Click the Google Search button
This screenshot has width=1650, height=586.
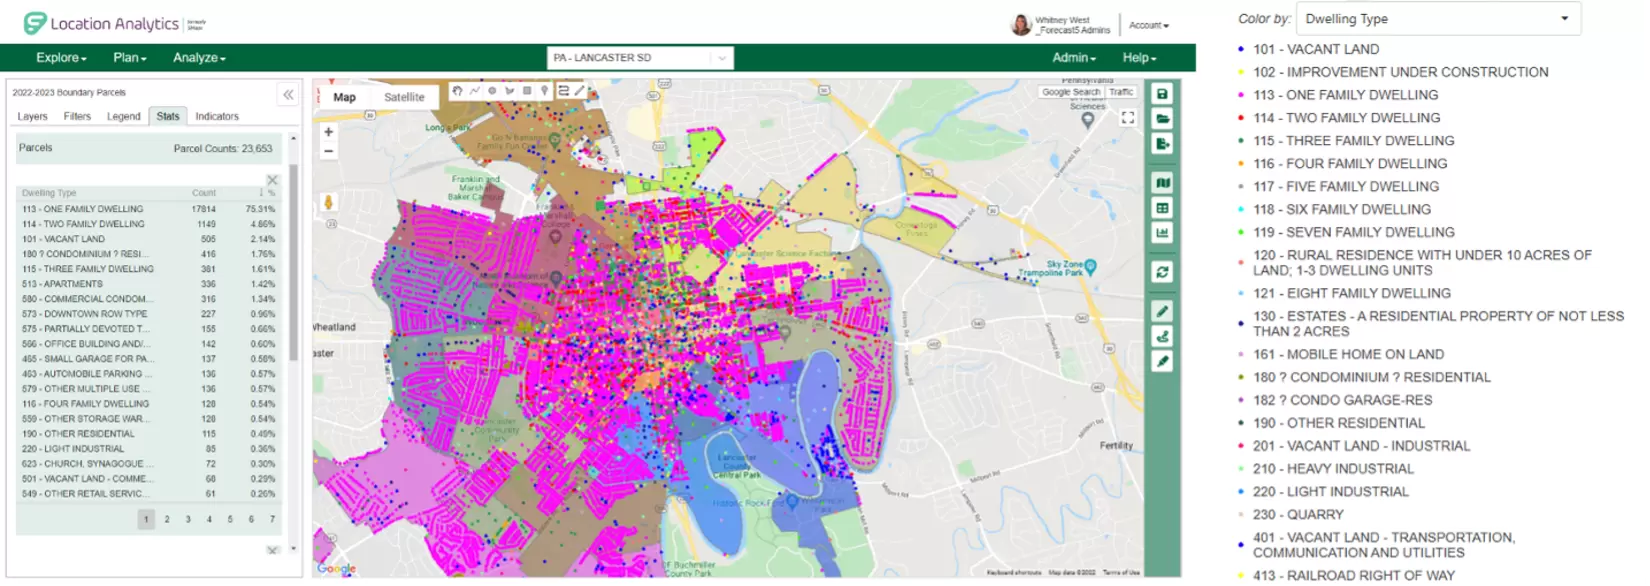coord(1070,92)
